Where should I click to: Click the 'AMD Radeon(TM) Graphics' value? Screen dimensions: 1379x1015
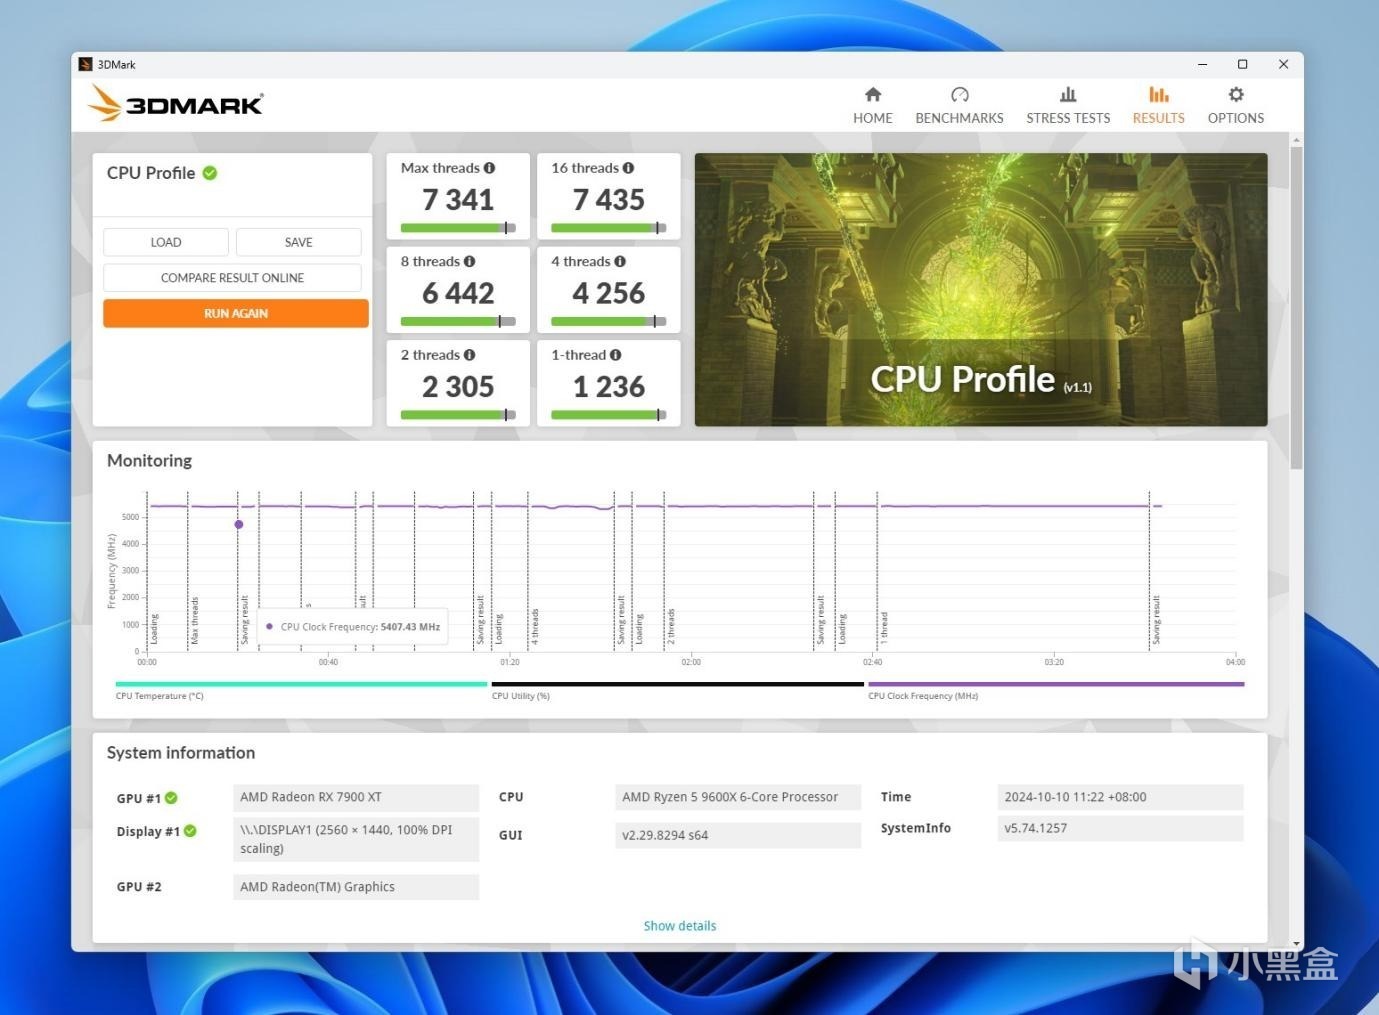[x=356, y=887]
